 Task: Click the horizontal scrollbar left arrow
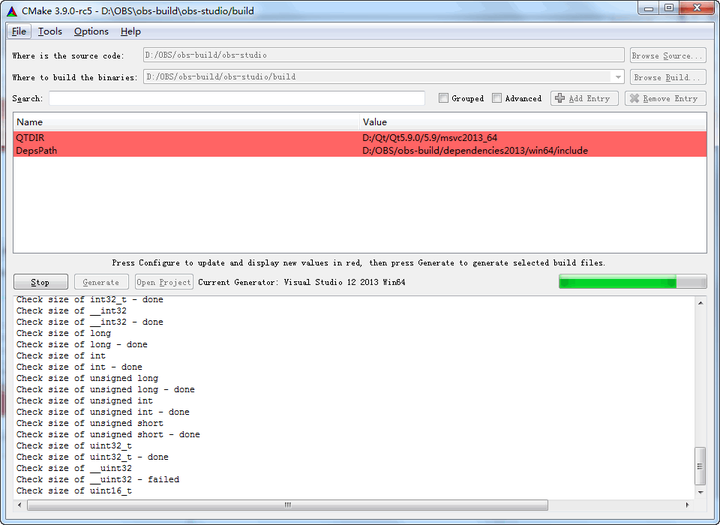(x=19, y=505)
